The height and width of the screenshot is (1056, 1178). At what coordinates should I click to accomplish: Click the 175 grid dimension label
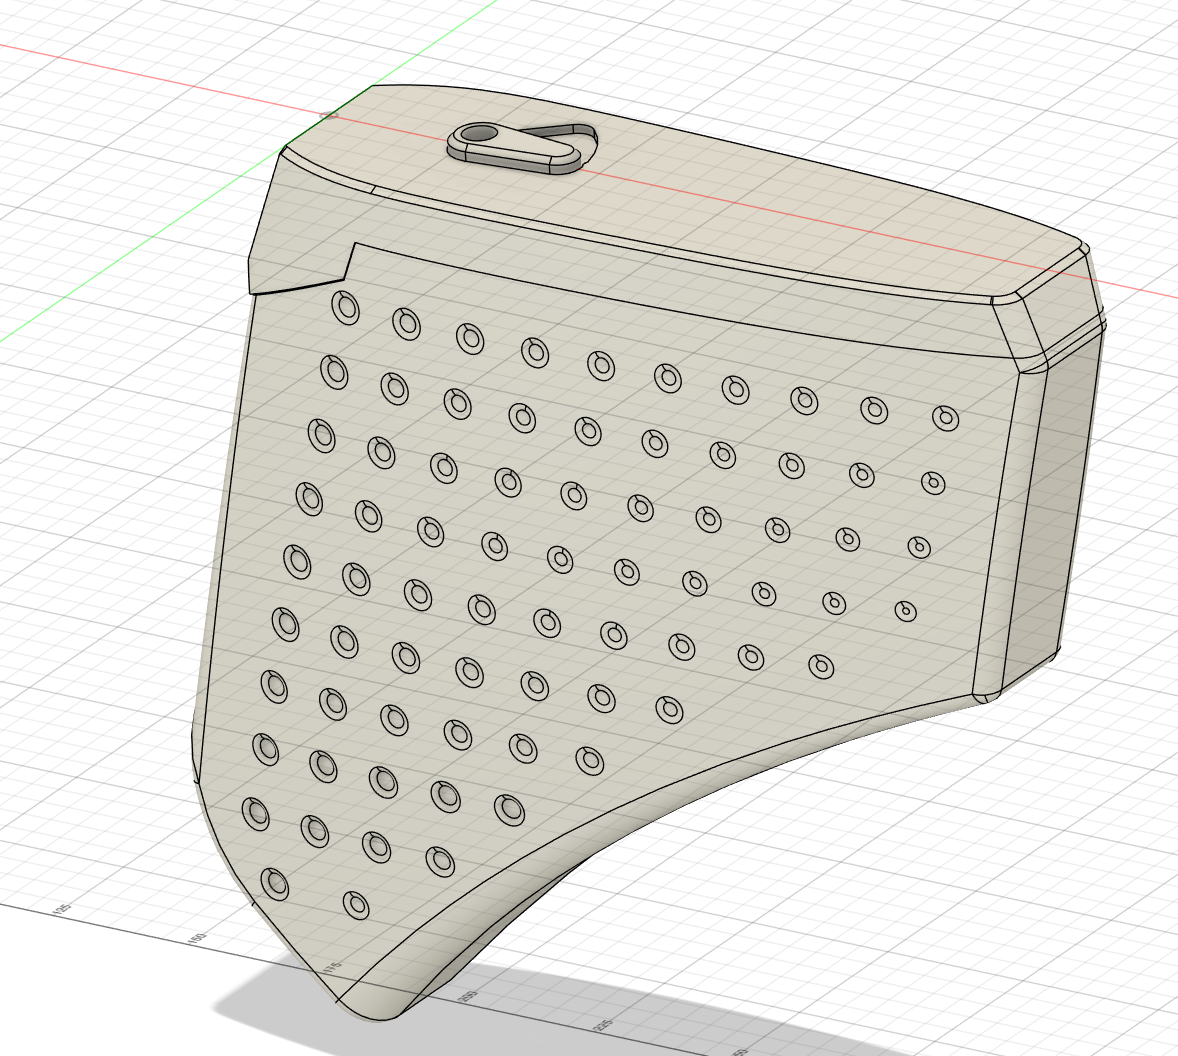click(x=334, y=967)
